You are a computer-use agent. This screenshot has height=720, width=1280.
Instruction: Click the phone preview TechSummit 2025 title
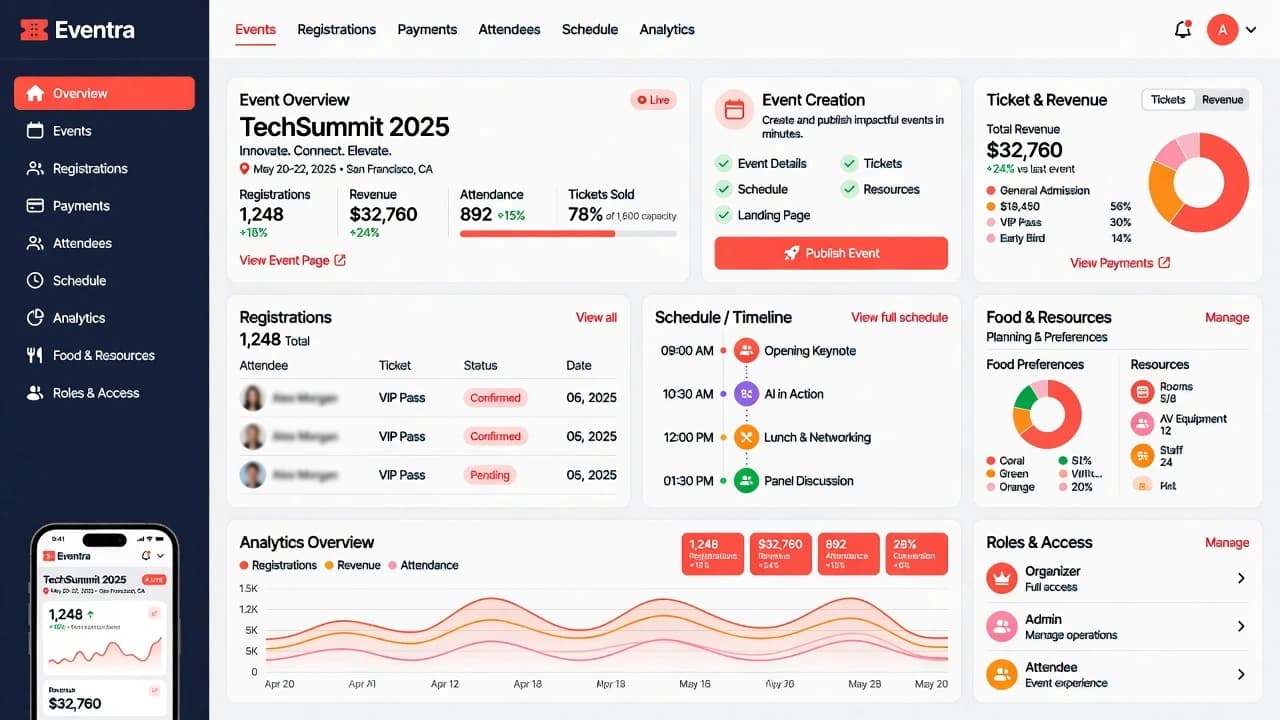click(x=85, y=579)
